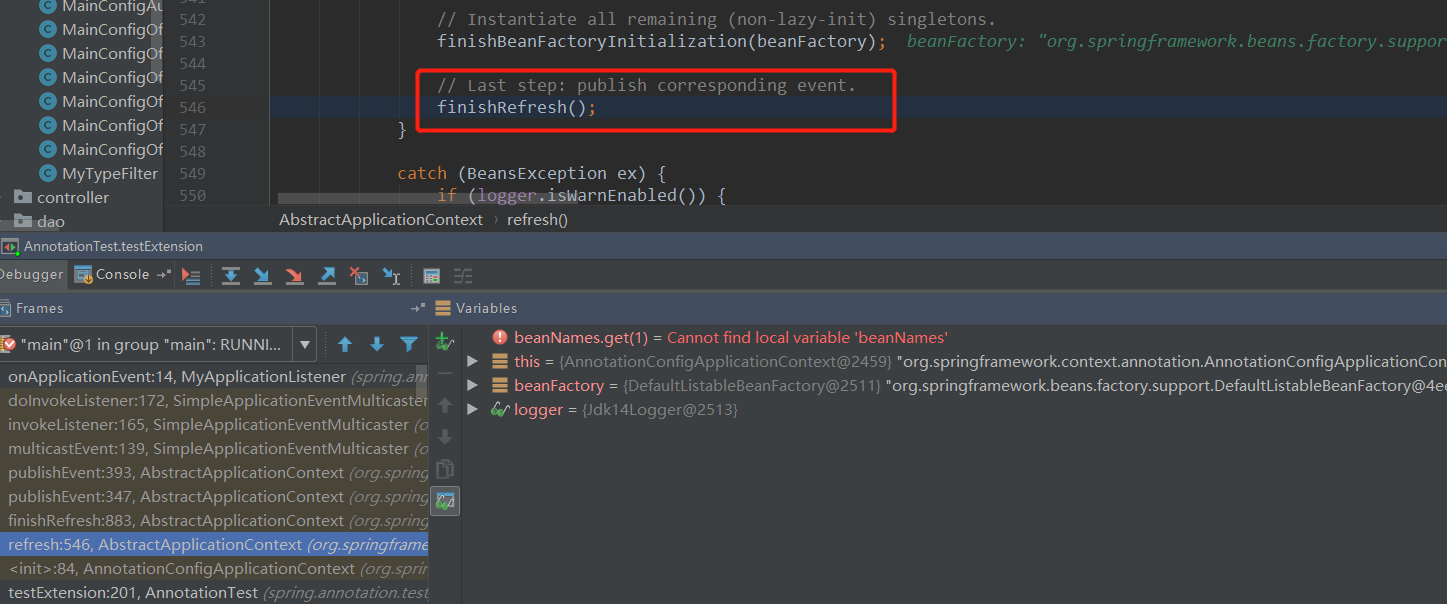Screen dimensions: 1447x604
Task: Click Variables panel header icon
Action: coord(443,308)
